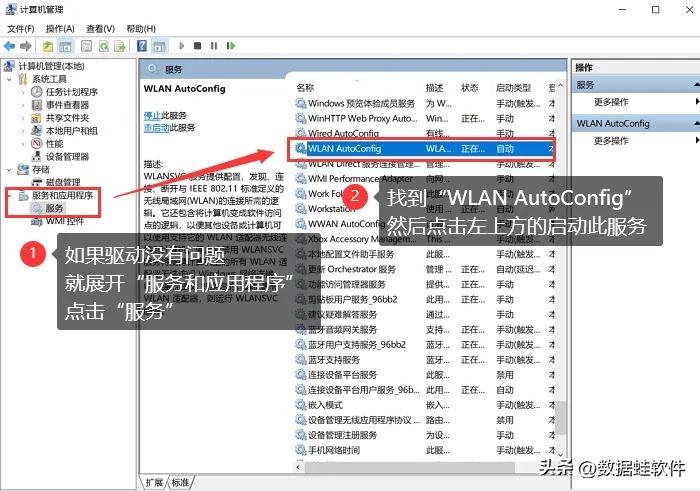
Task: Expand the 本地用户和组 tree node
Action: coord(23,131)
